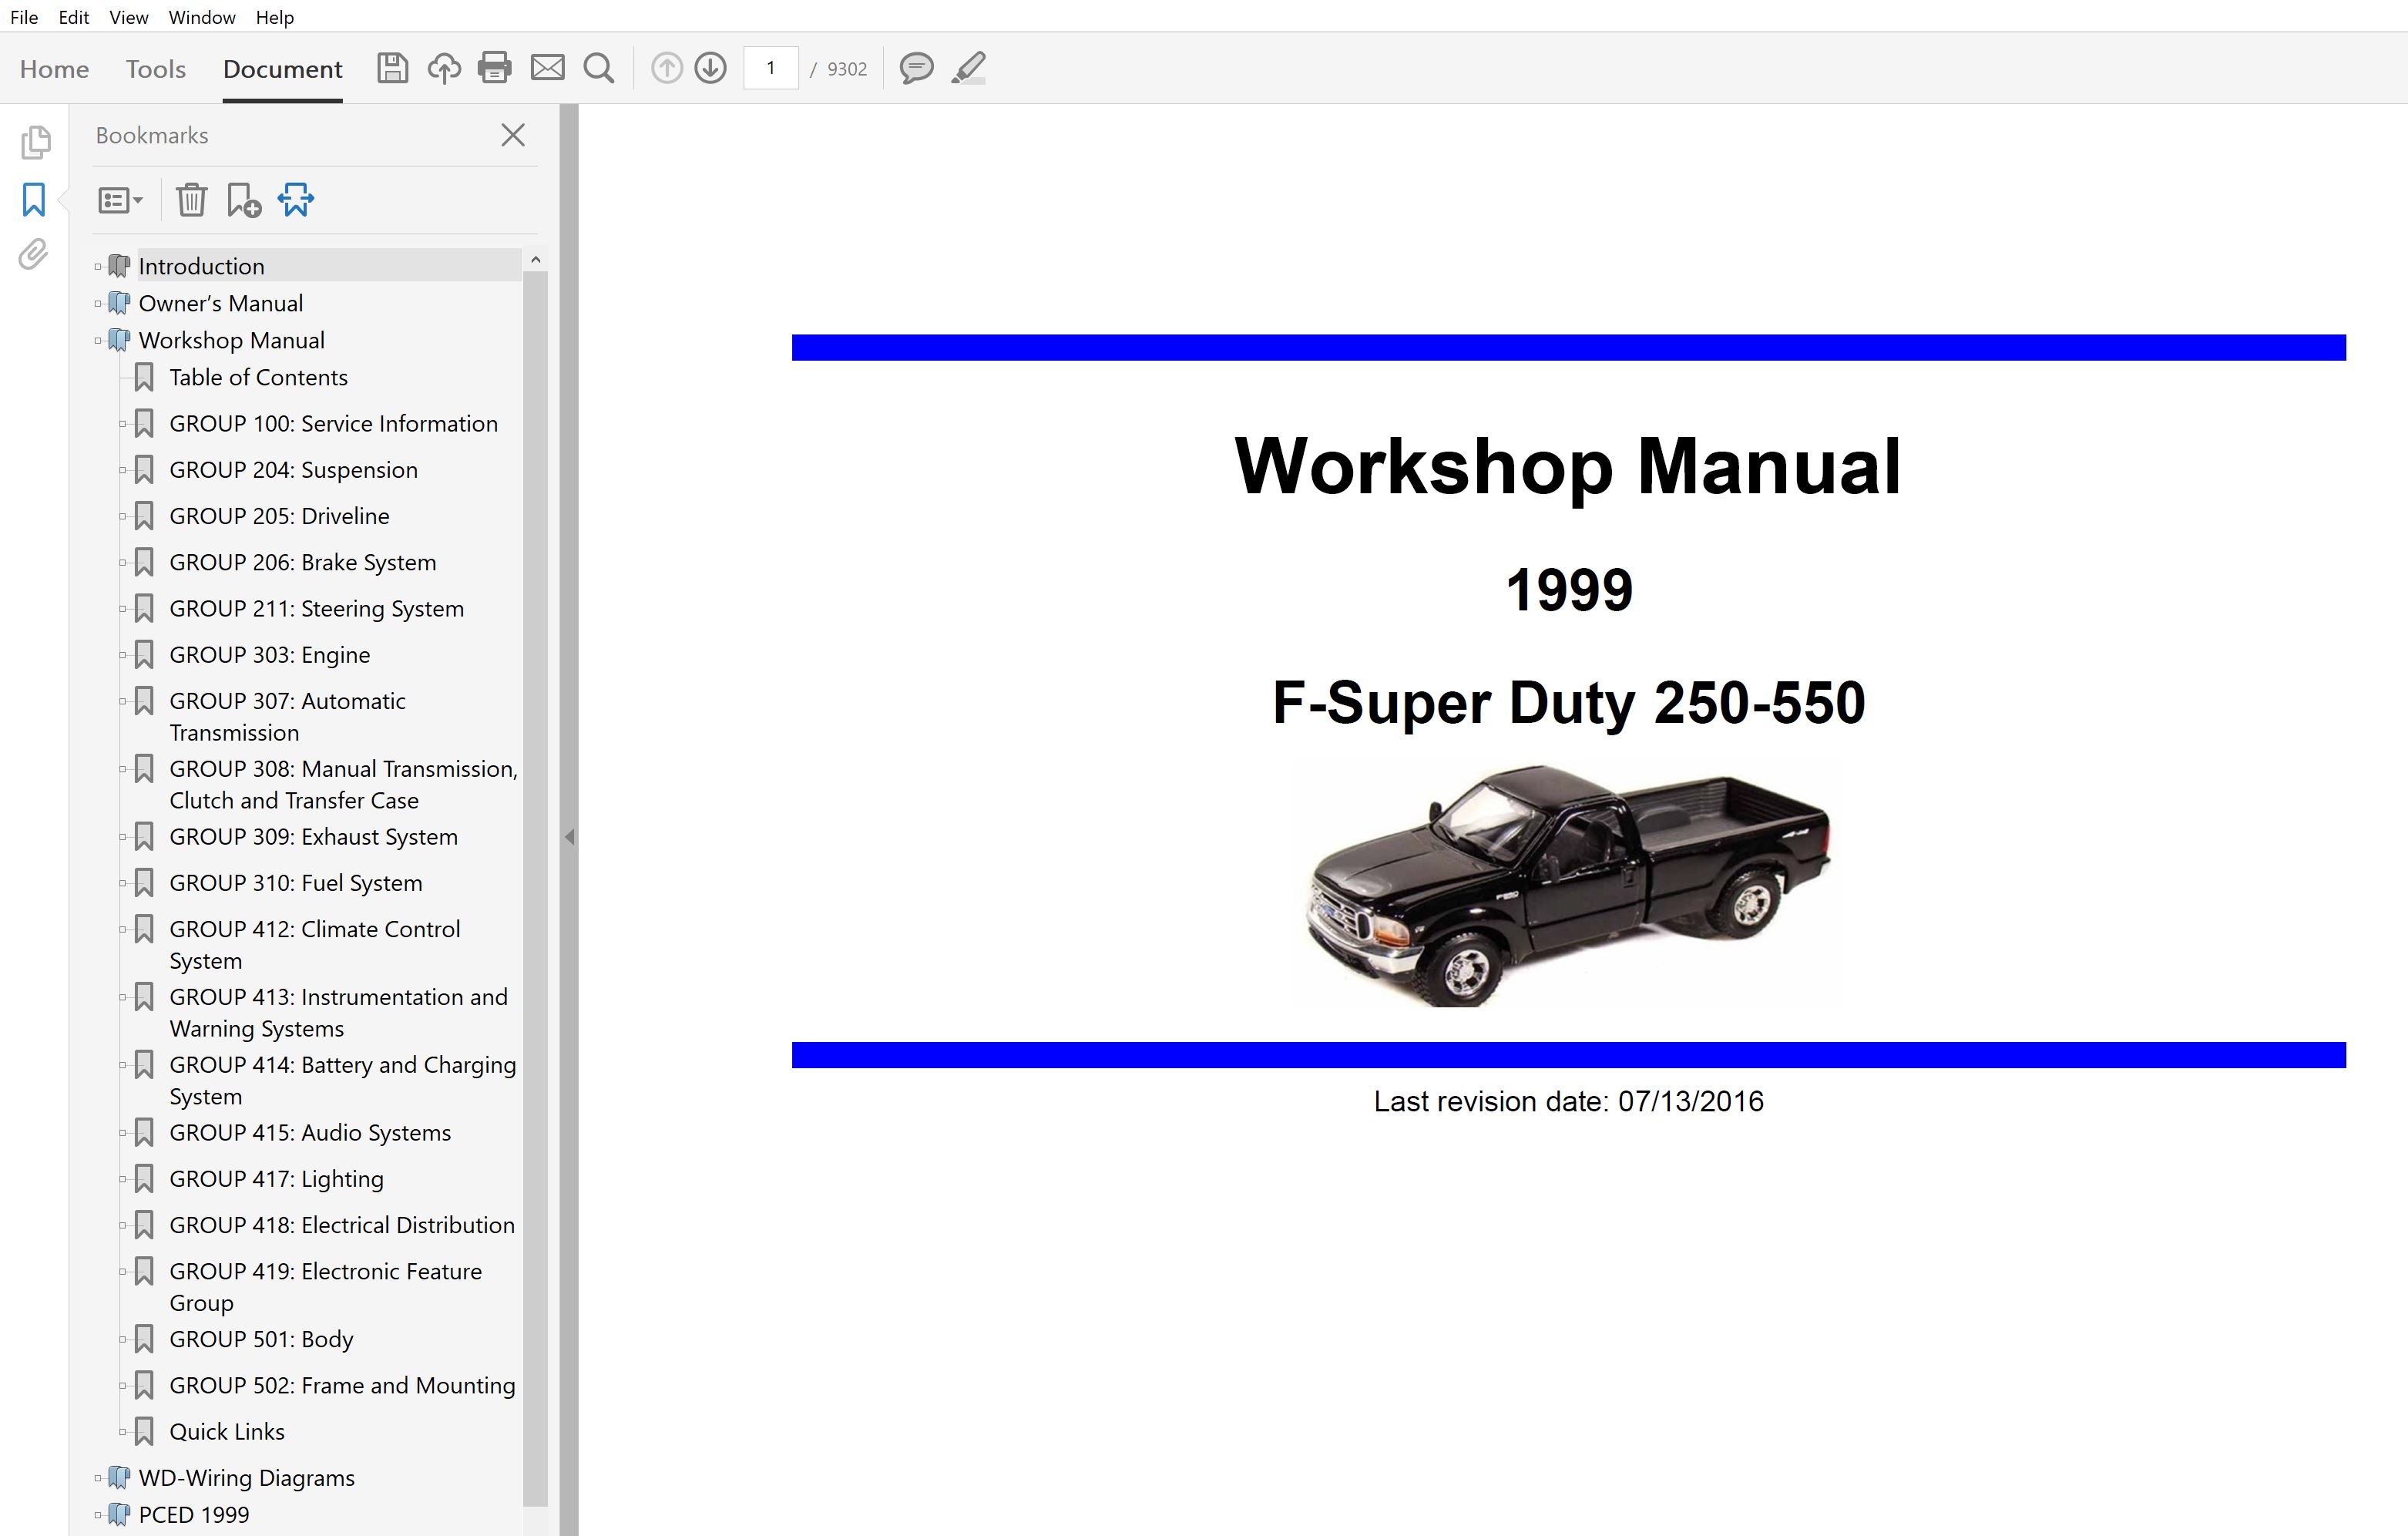Open the page thumbnails panel

point(36,143)
